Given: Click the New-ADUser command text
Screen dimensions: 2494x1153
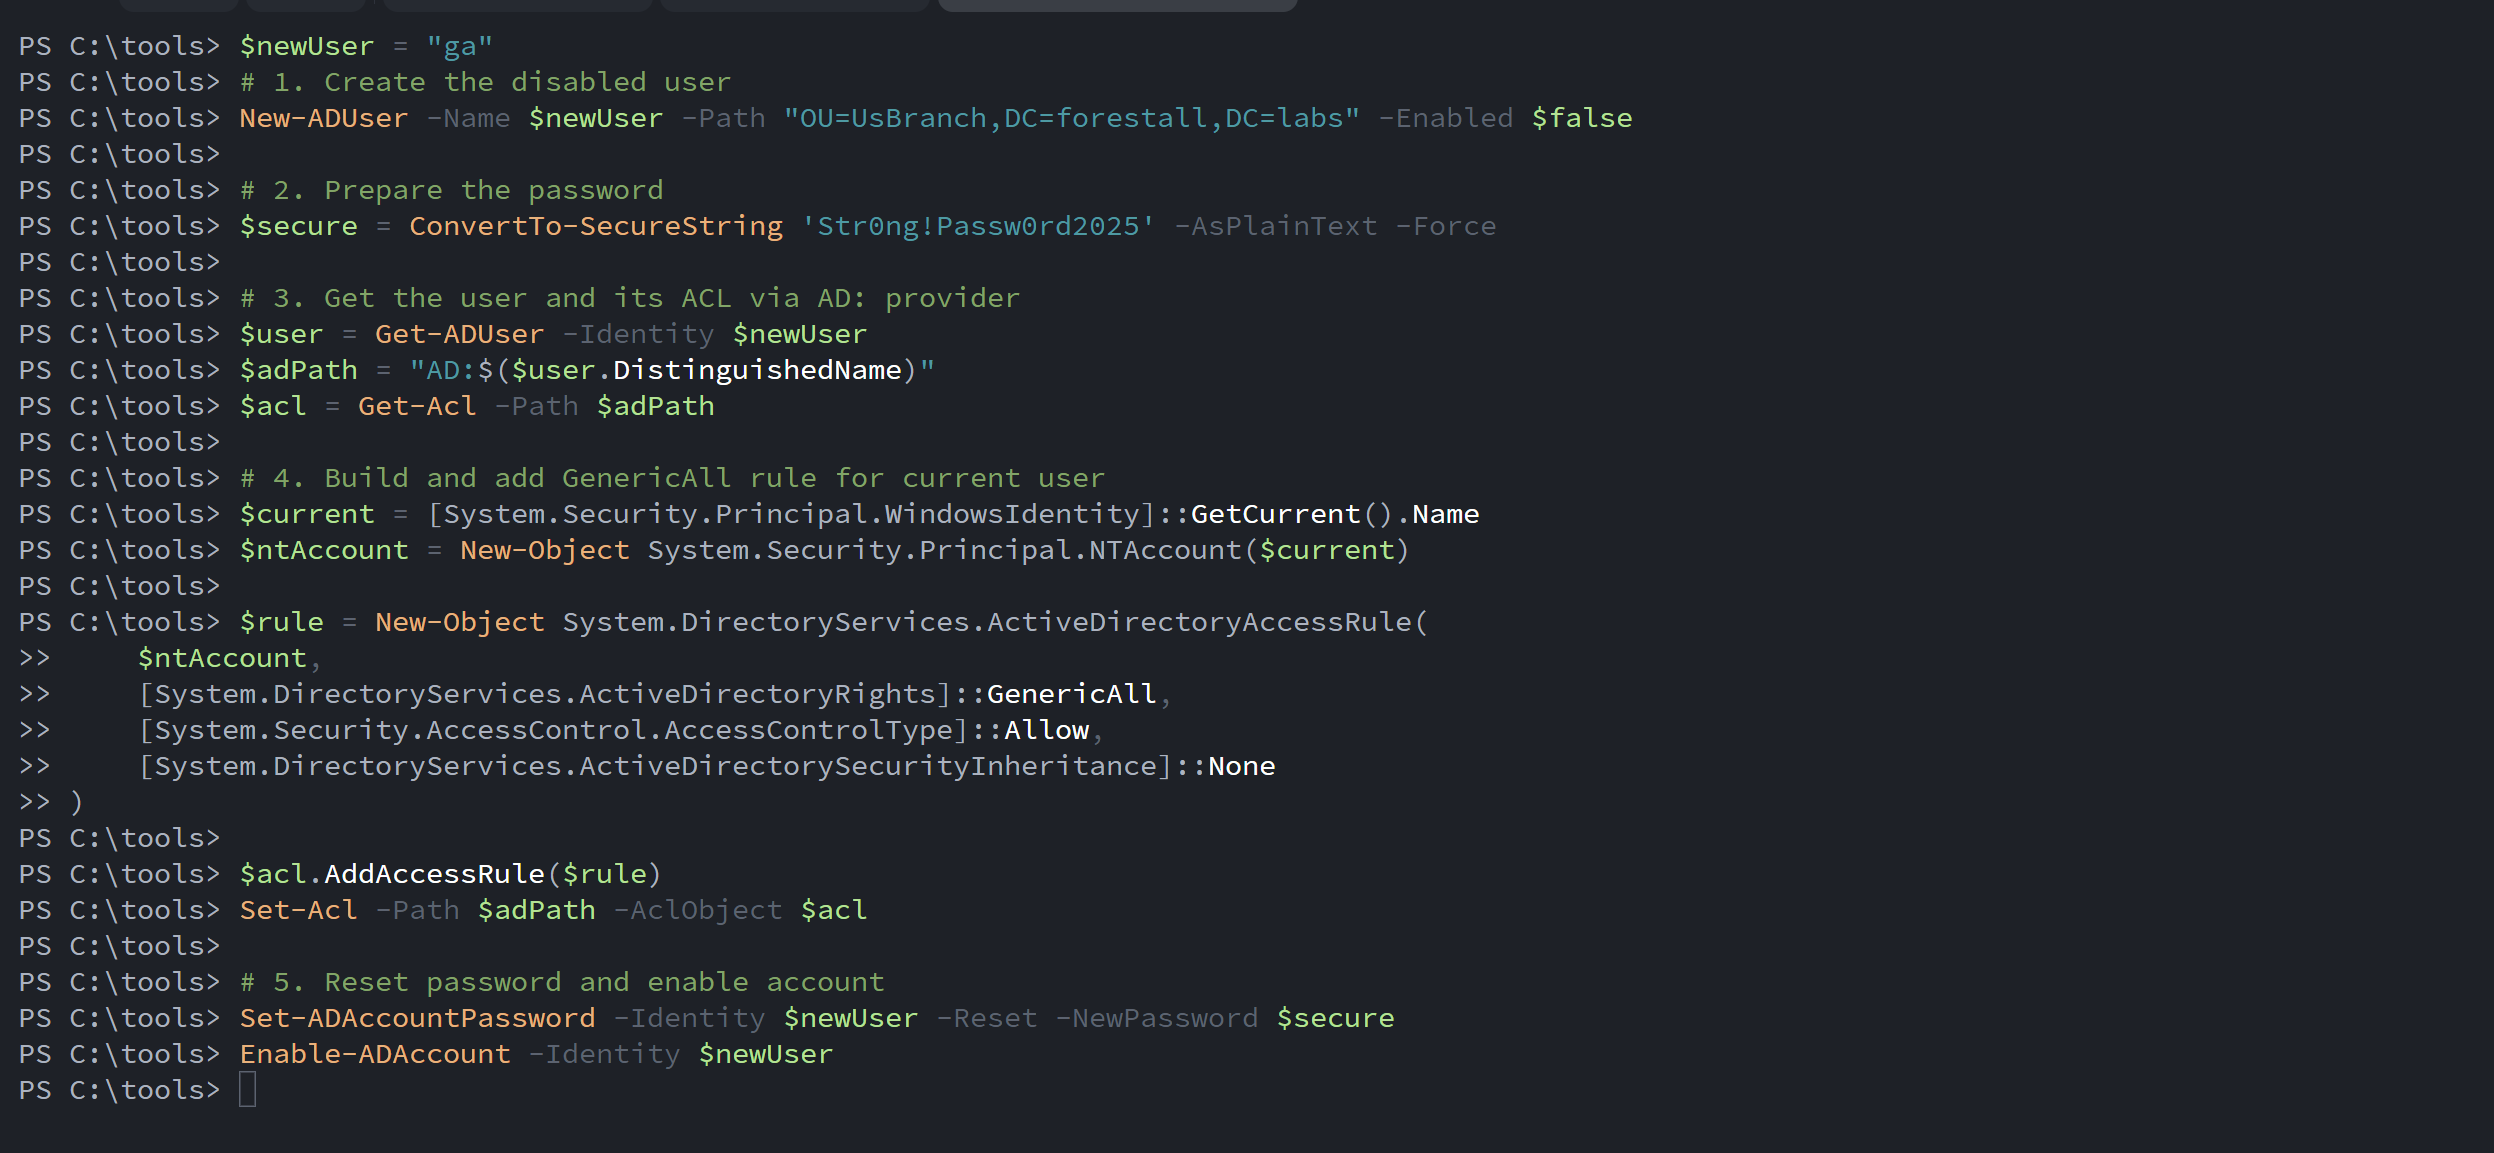Looking at the screenshot, I should [x=323, y=118].
